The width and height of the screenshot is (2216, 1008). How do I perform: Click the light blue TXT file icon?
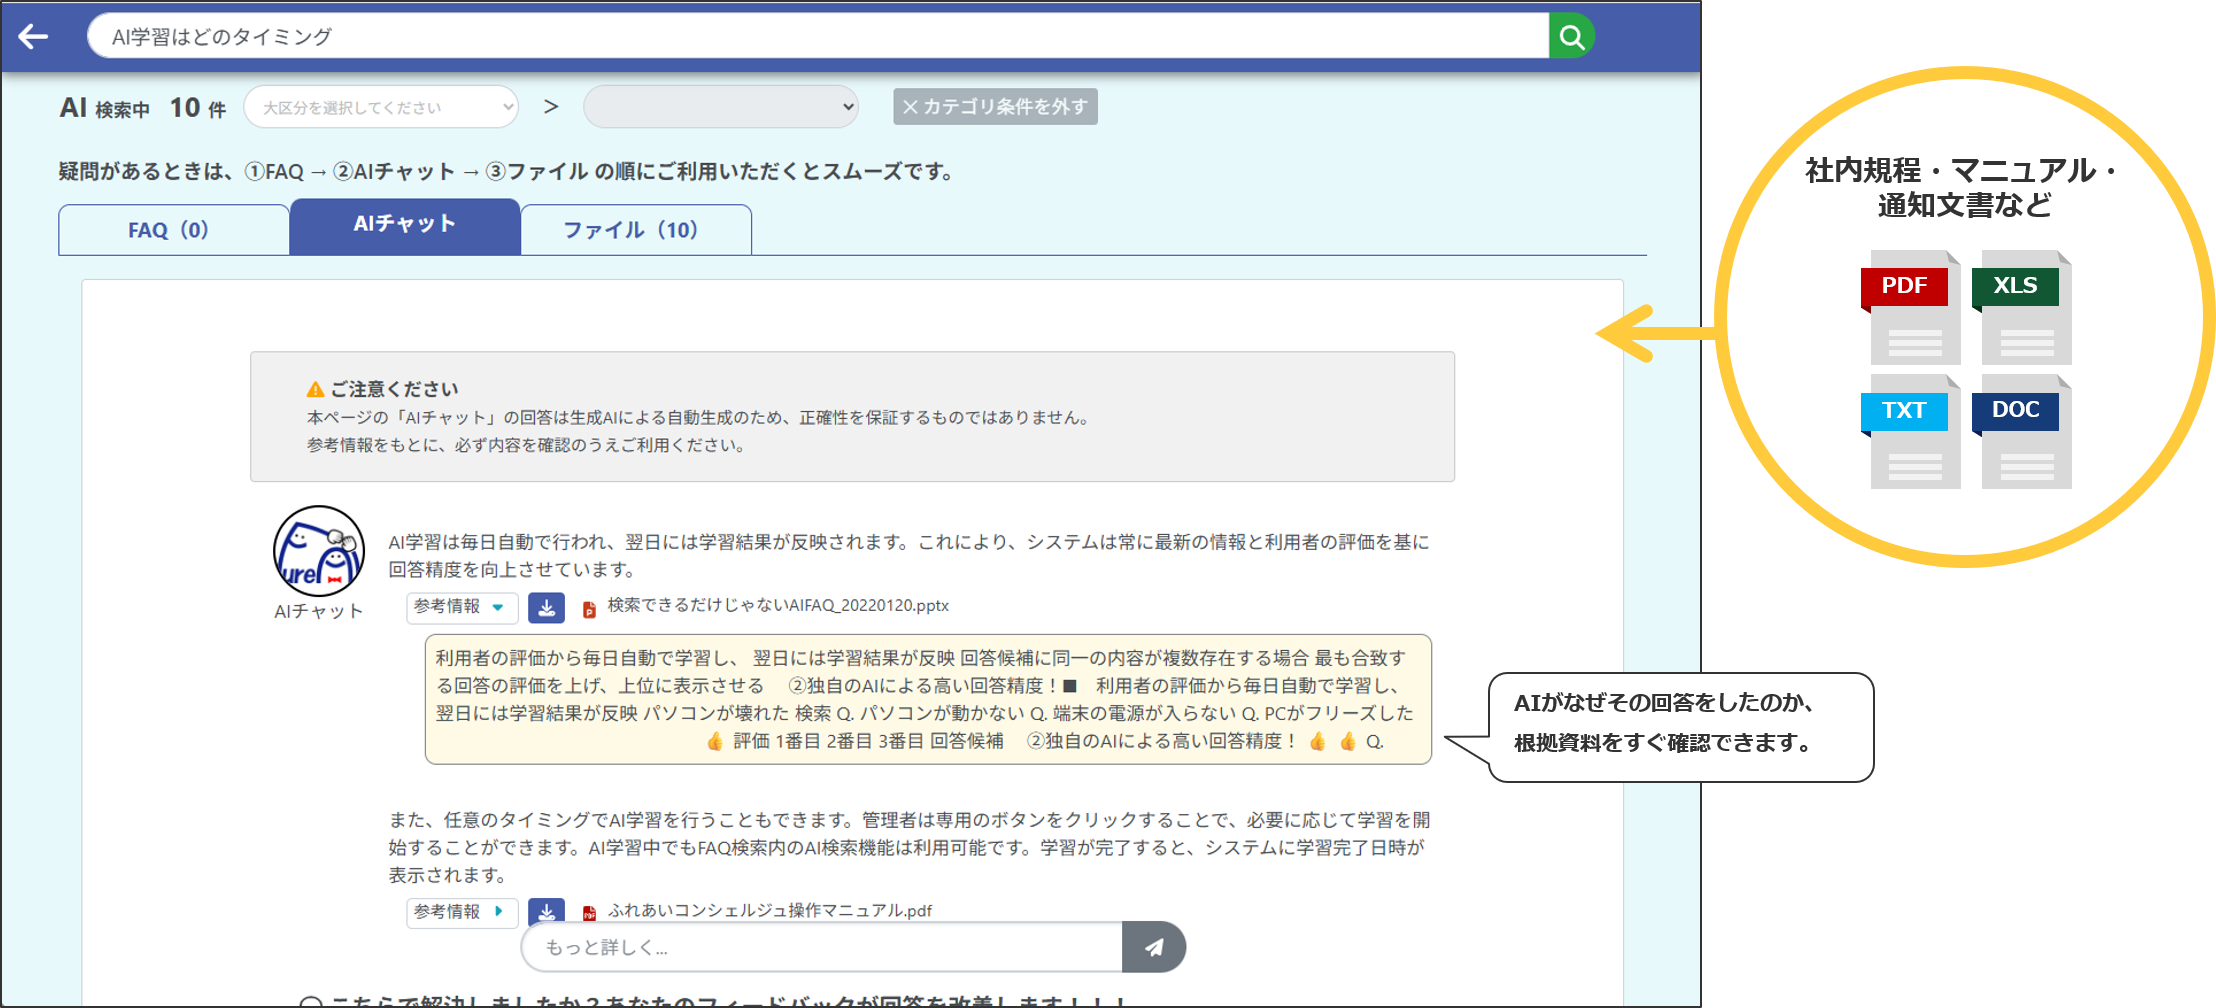pyautogui.click(x=1909, y=431)
